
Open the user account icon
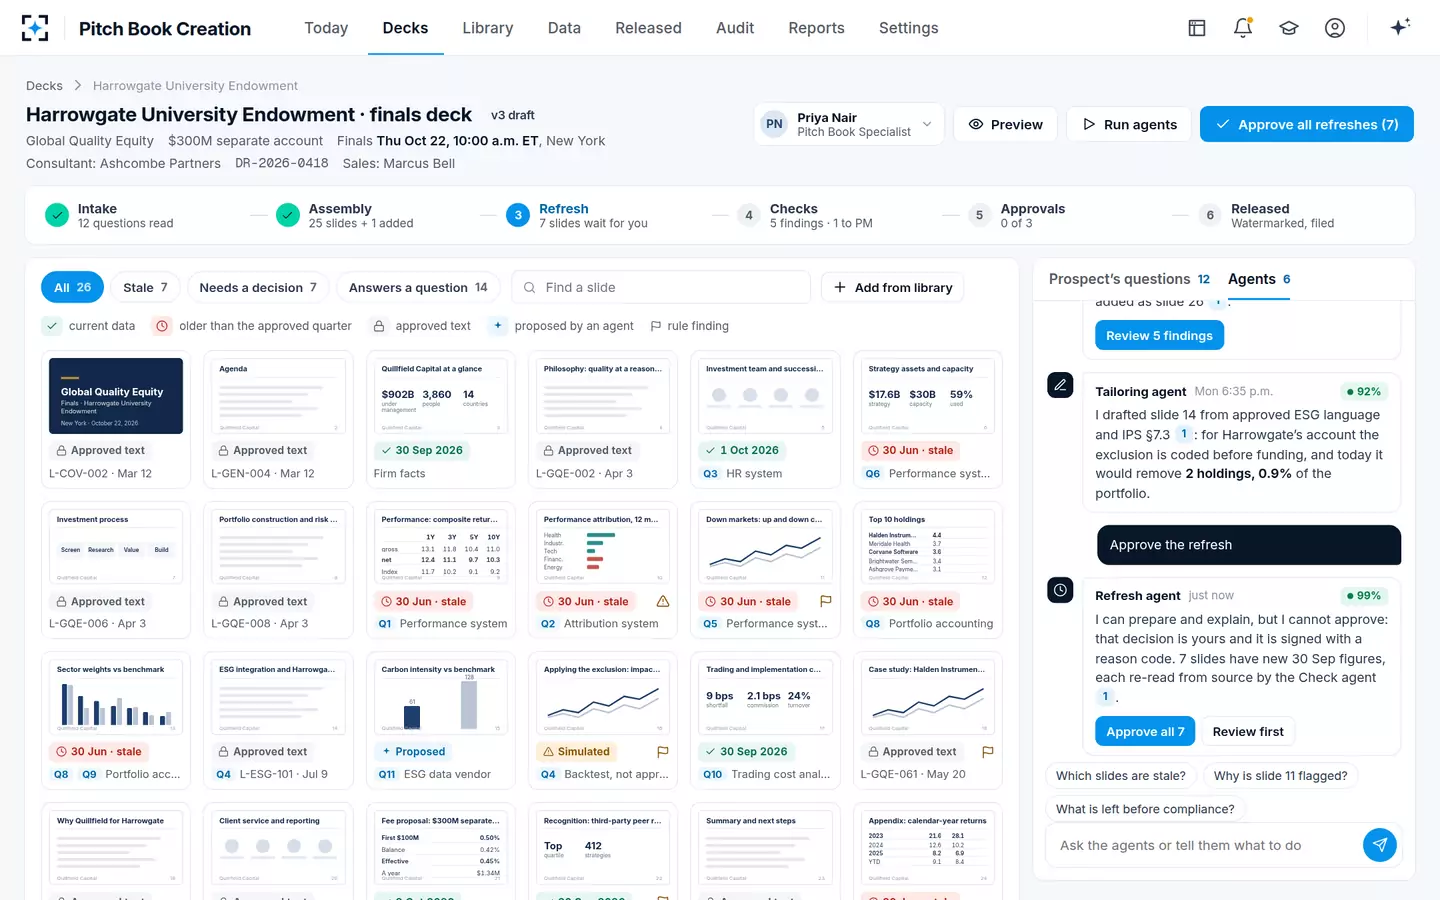coord(1335,28)
